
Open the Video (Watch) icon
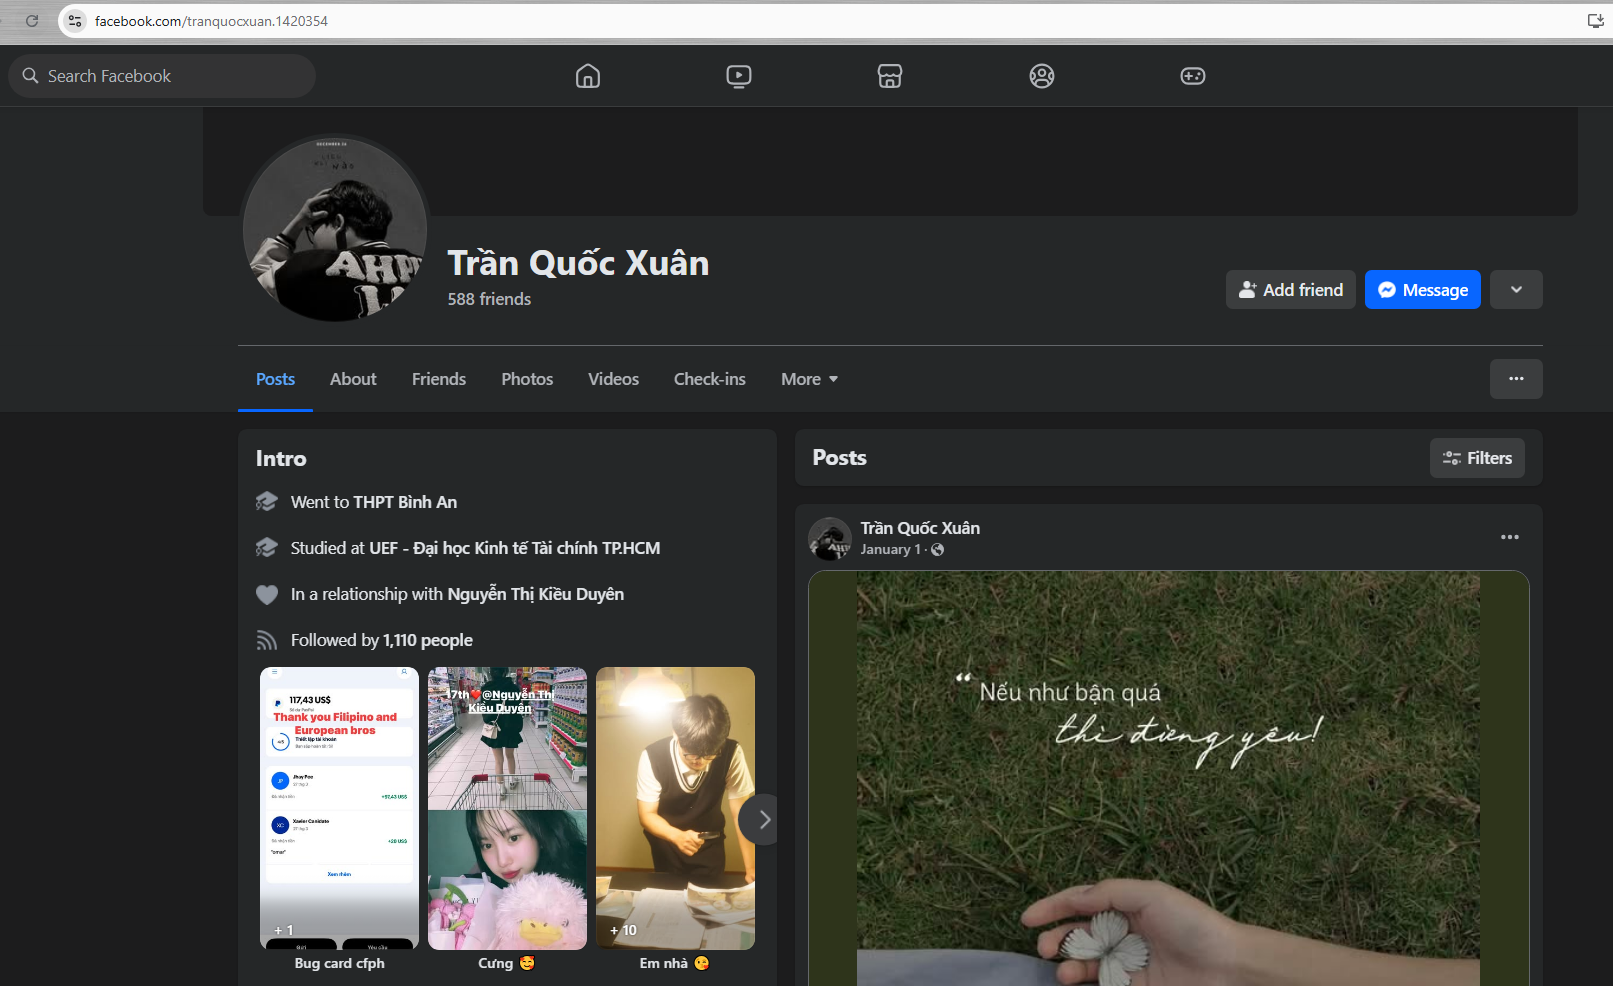point(739,76)
